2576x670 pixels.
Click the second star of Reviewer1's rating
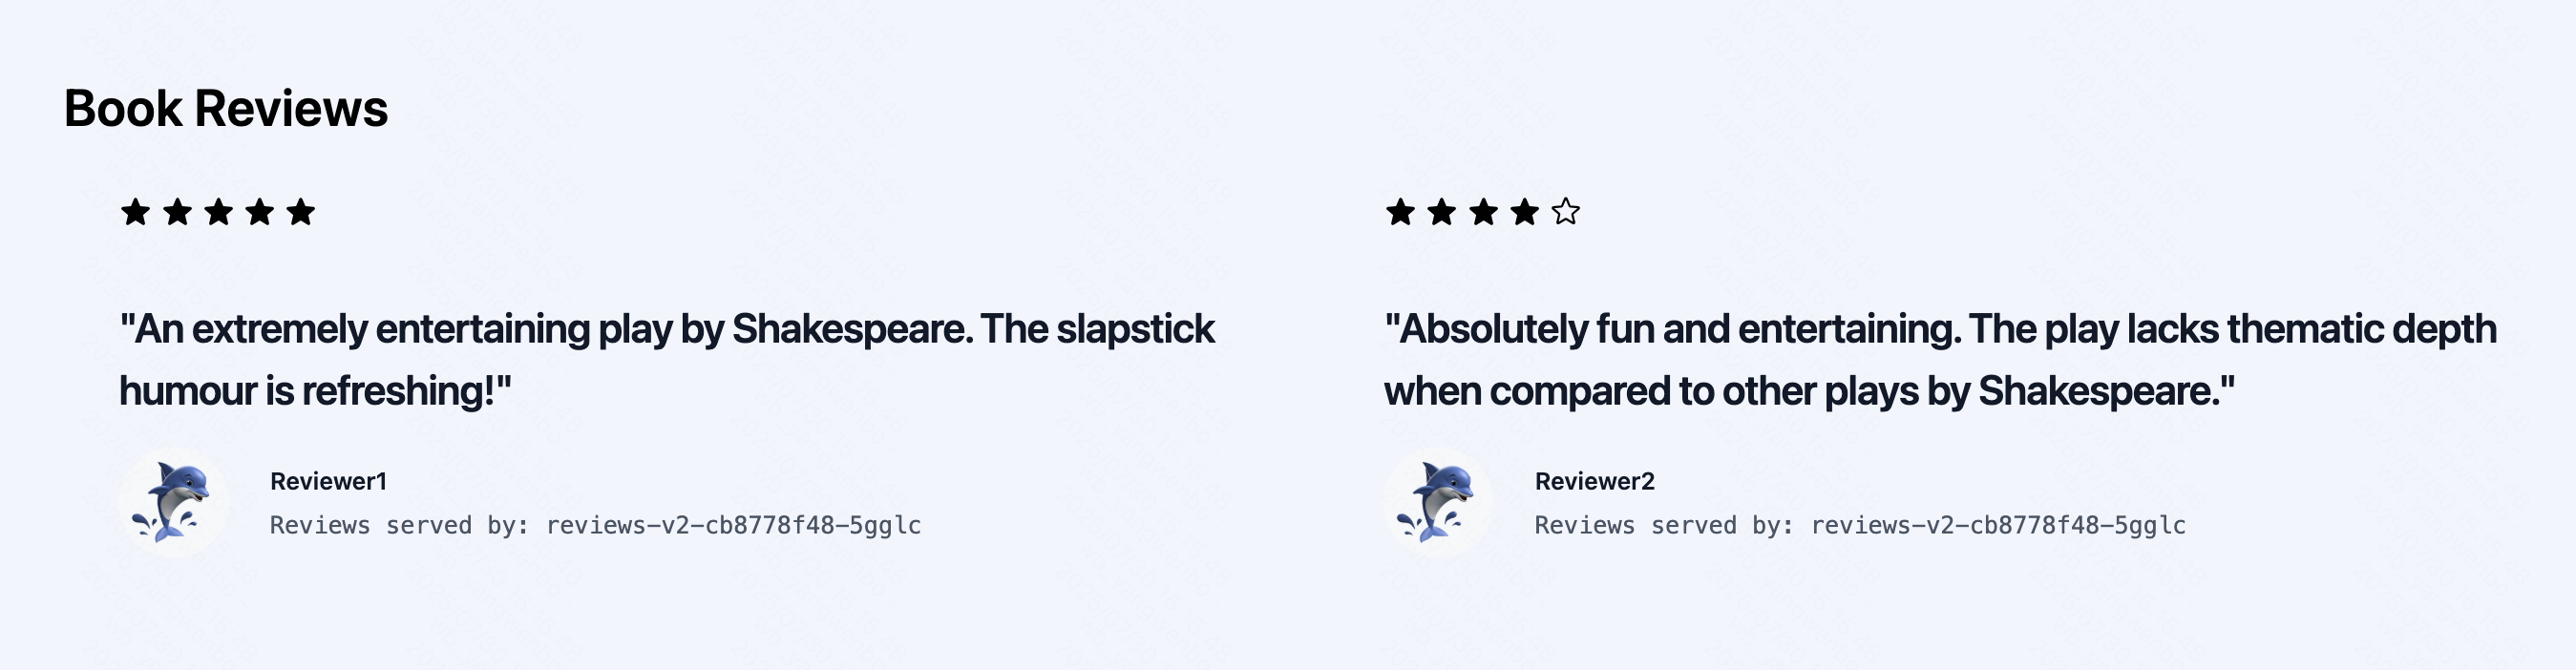tap(177, 212)
